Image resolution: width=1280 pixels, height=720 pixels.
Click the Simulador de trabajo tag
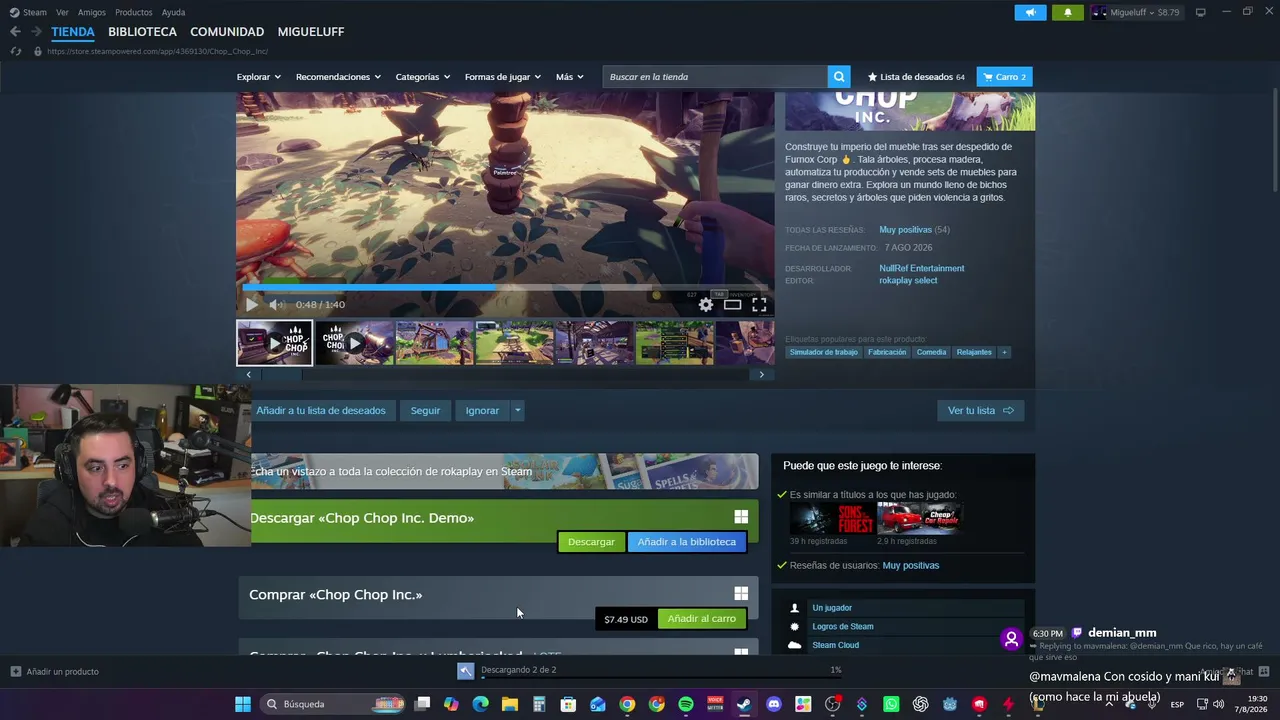point(824,352)
